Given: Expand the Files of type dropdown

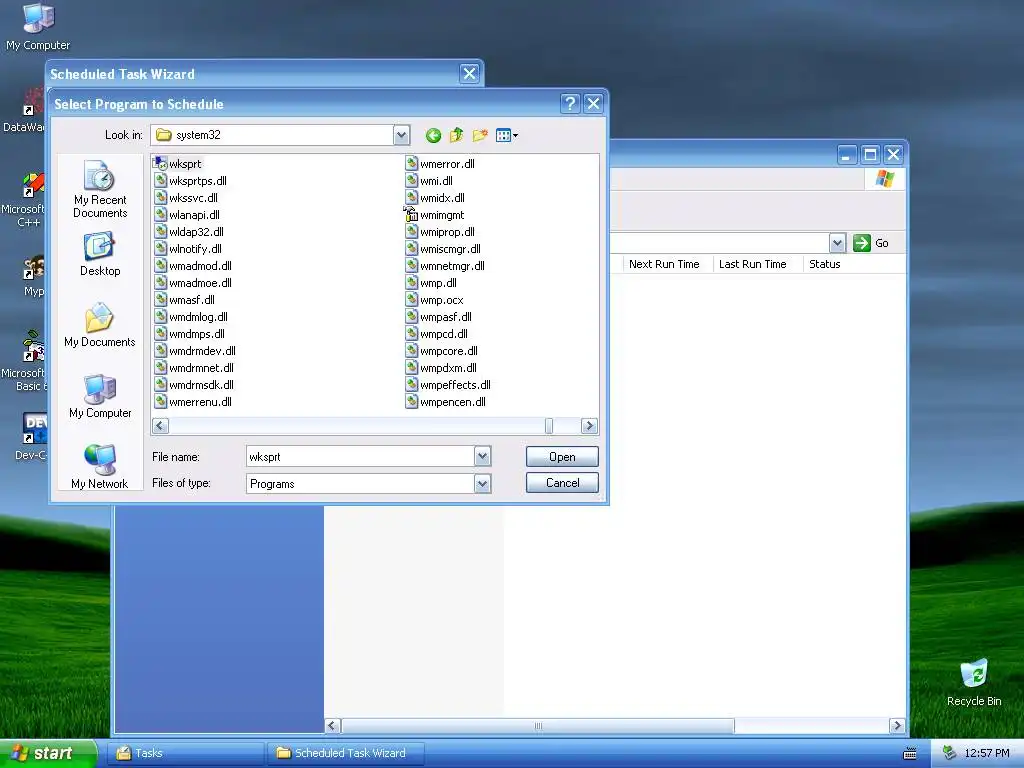Looking at the screenshot, I should (x=482, y=484).
